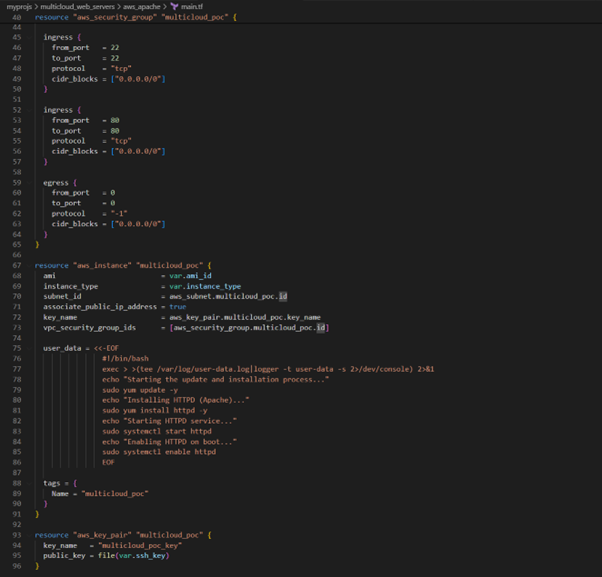
Task: Click the var.instance_type reference
Action: coord(204,286)
